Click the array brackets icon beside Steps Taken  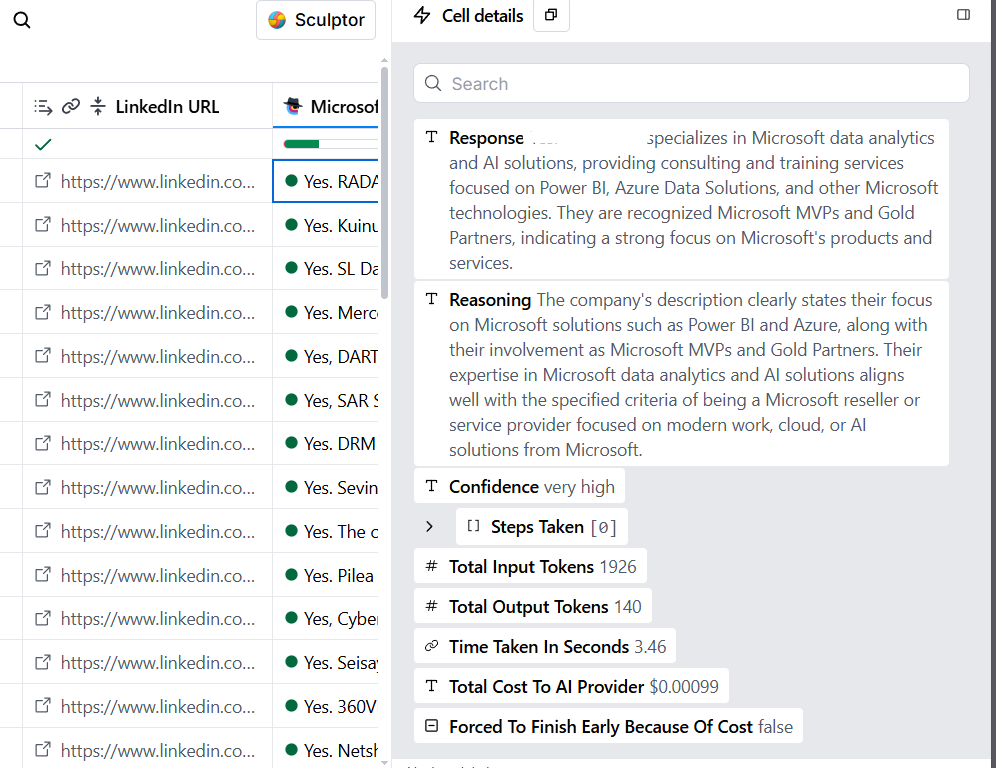(473, 526)
